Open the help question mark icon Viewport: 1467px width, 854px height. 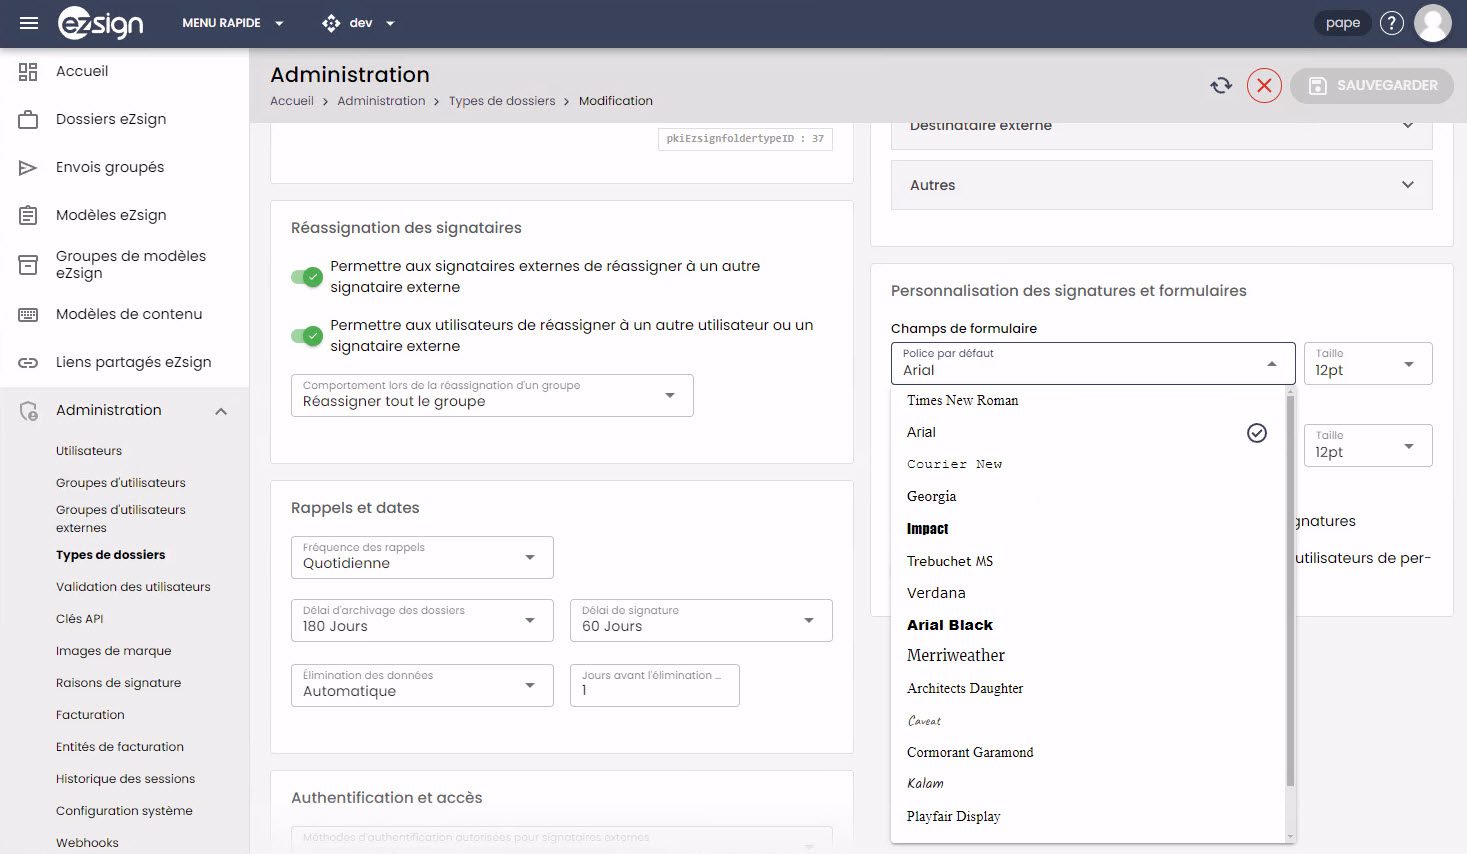coord(1392,23)
